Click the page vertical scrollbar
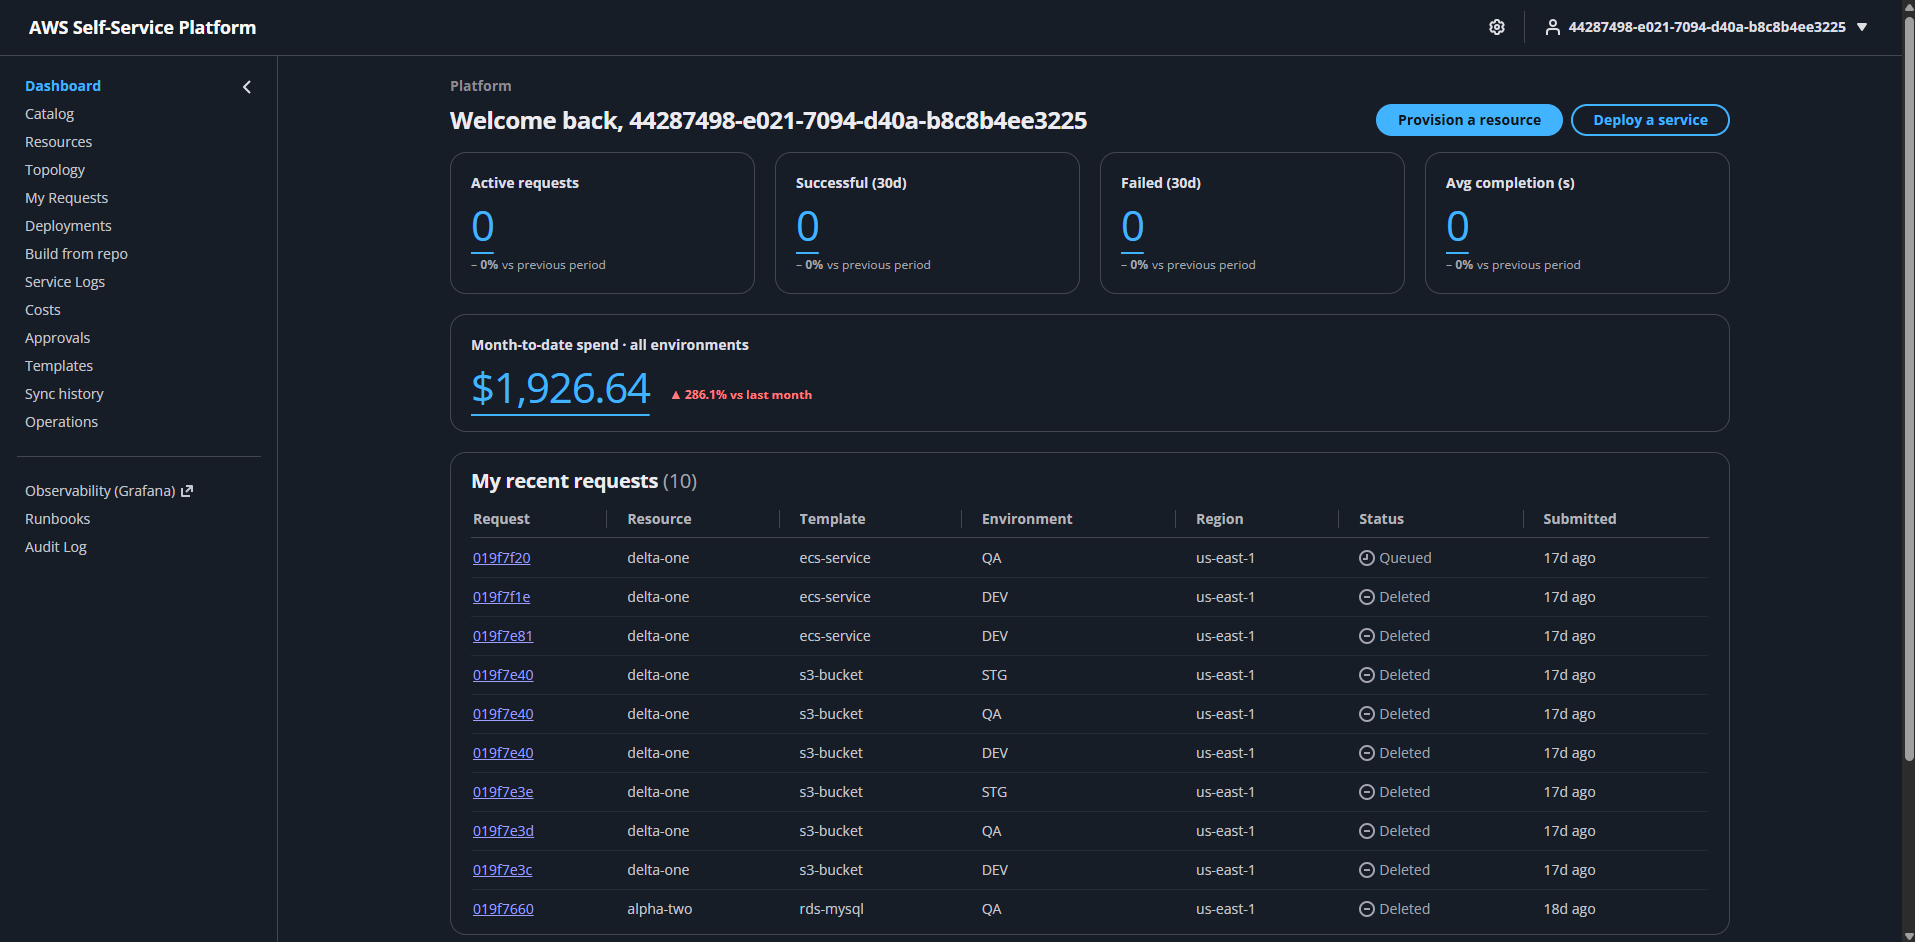 tap(1908, 390)
